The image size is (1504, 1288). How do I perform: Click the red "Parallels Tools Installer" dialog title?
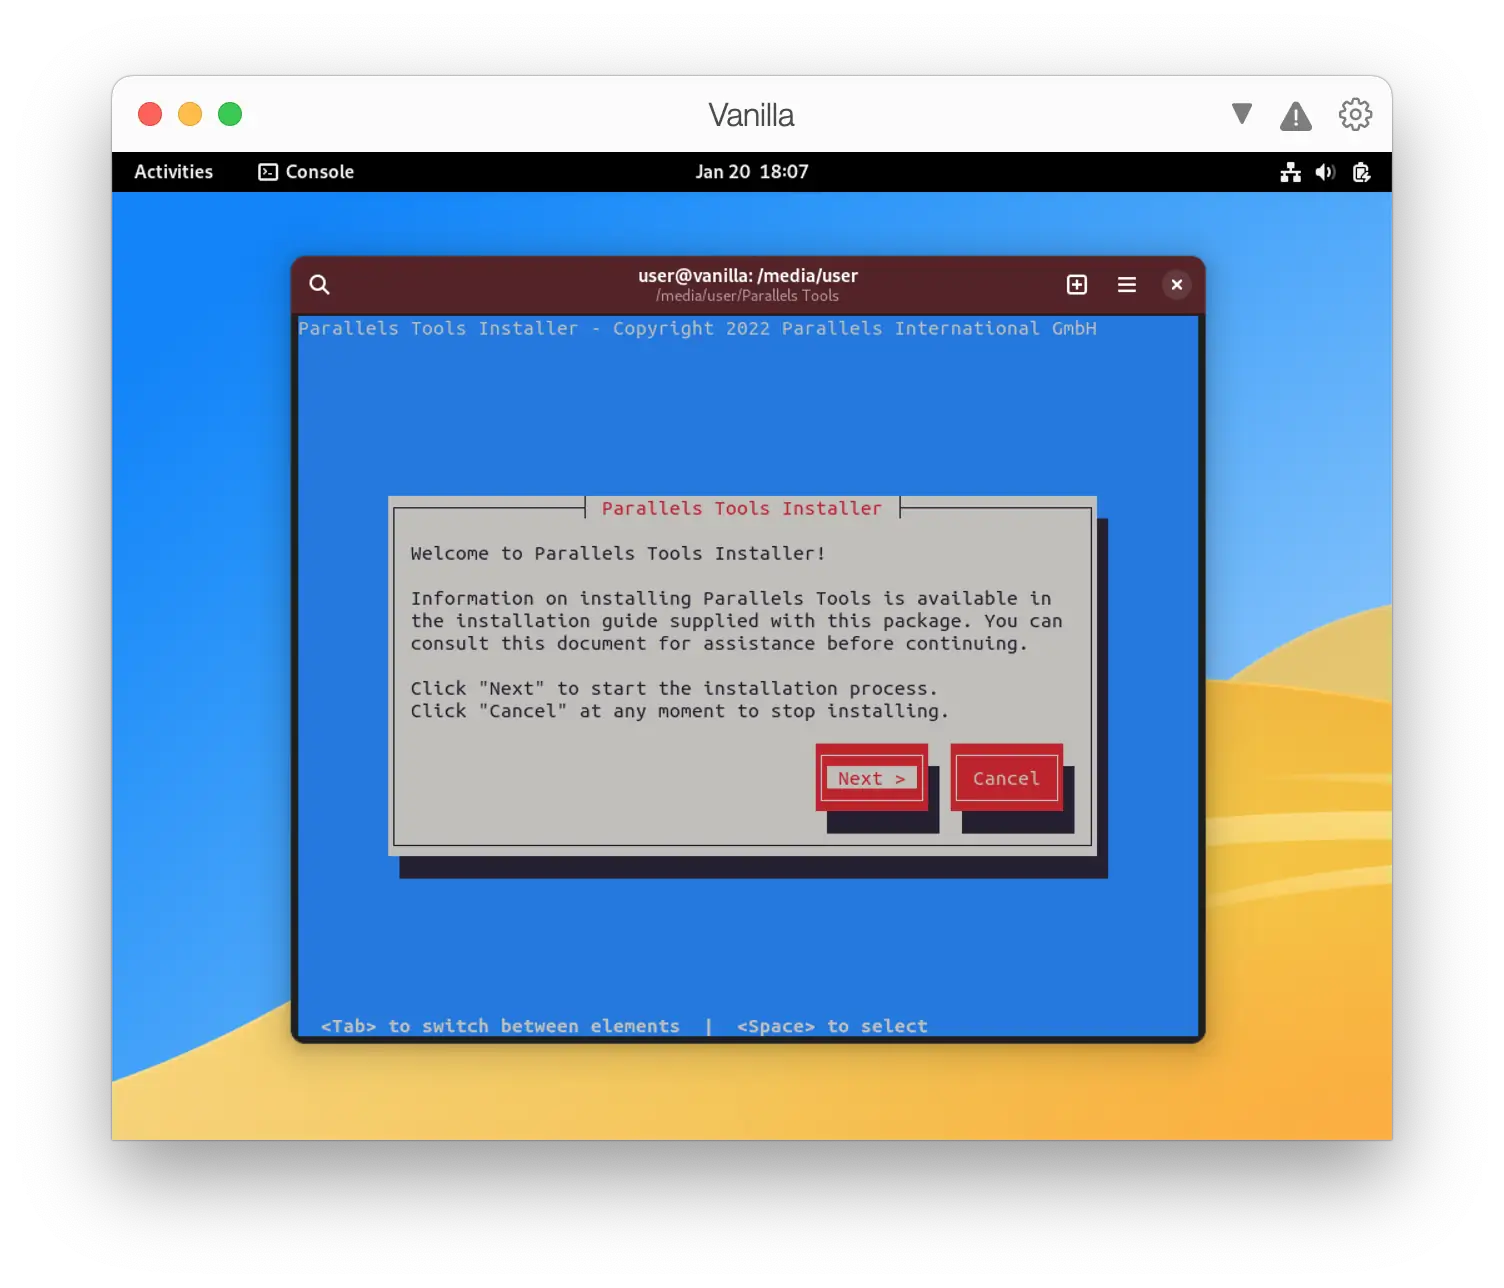742,508
